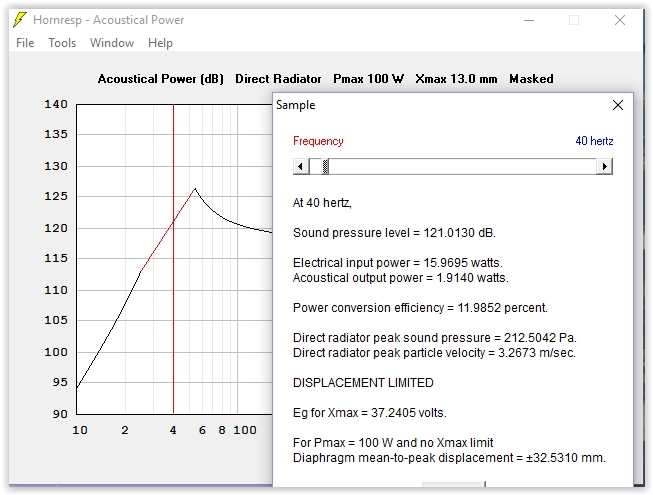653x495 pixels.
Task: Click the power curve peak on chart
Action: pyautogui.click(x=194, y=189)
